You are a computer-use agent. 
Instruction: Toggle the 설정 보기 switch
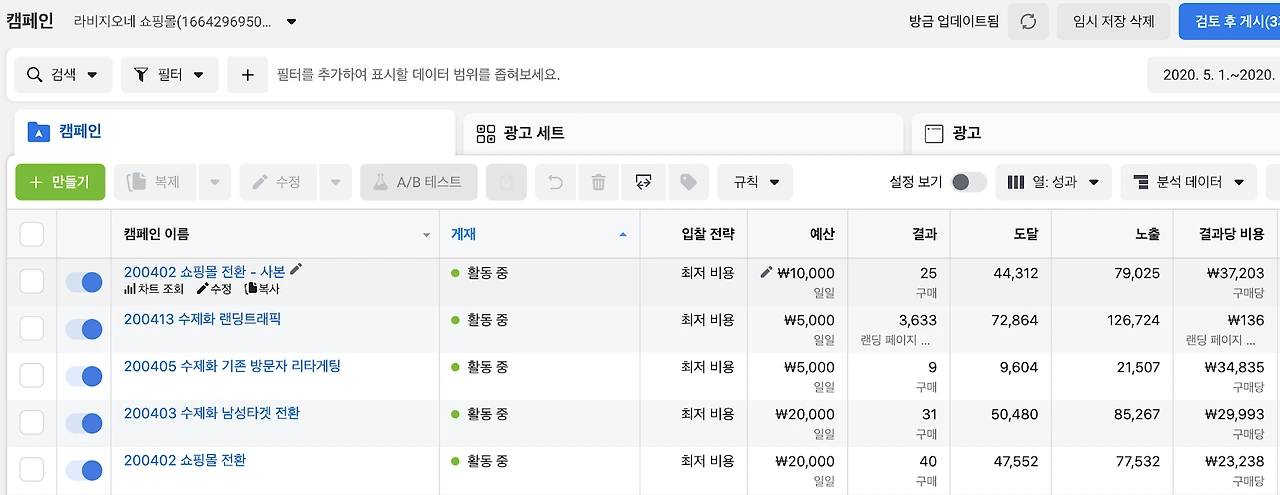coord(968,182)
